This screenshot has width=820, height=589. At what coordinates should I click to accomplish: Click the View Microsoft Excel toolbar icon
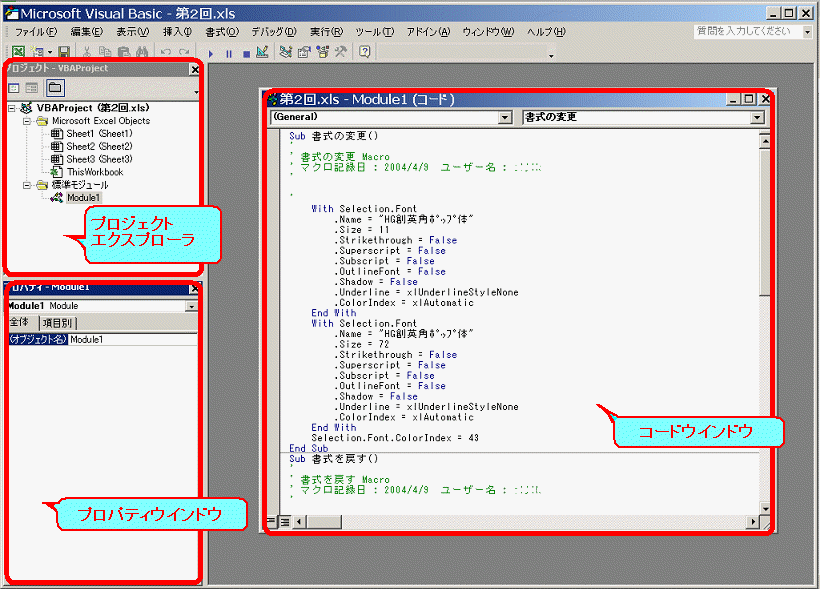(x=18, y=51)
